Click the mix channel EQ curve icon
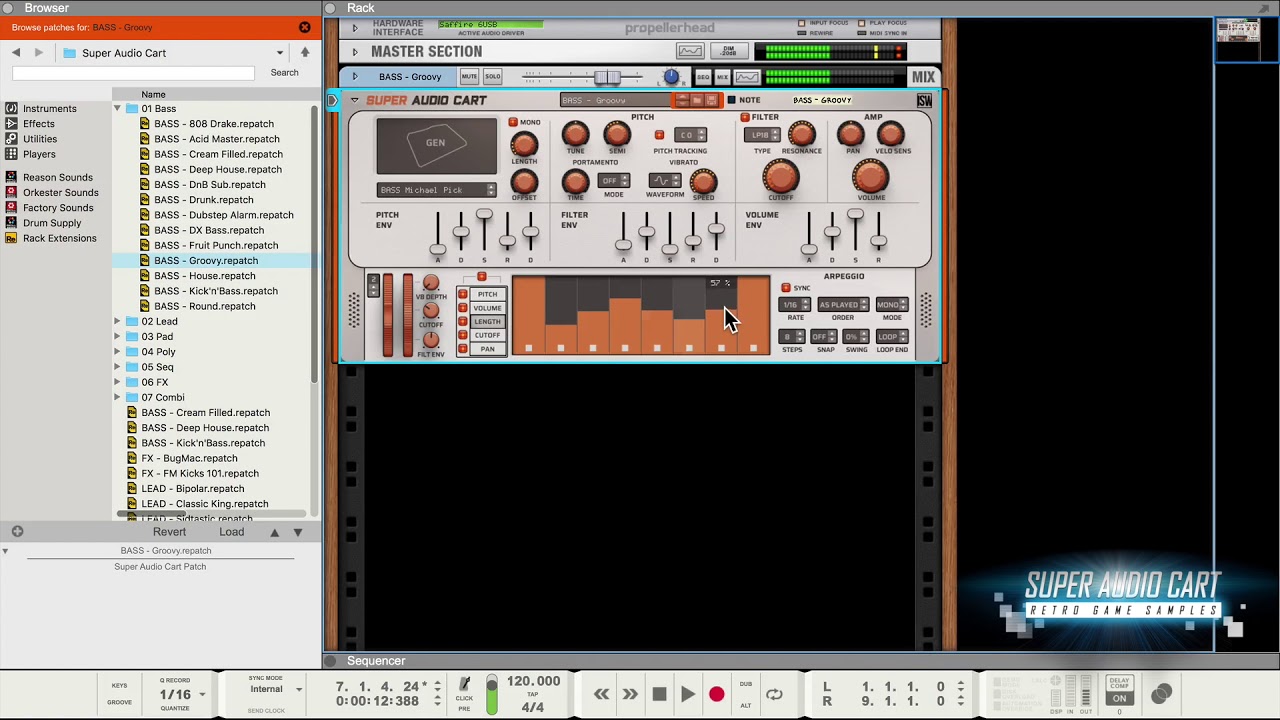Screen dimensions: 1280x720 (x=746, y=77)
